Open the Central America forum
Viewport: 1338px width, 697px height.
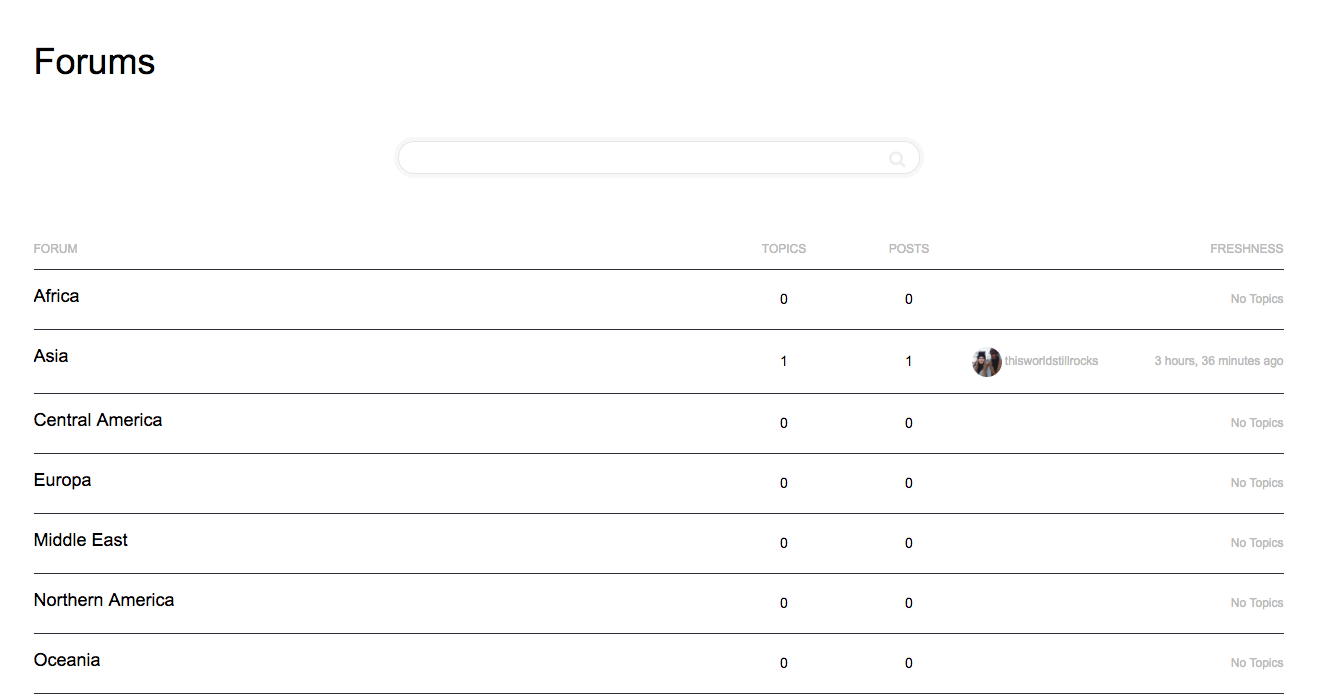[x=98, y=420]
